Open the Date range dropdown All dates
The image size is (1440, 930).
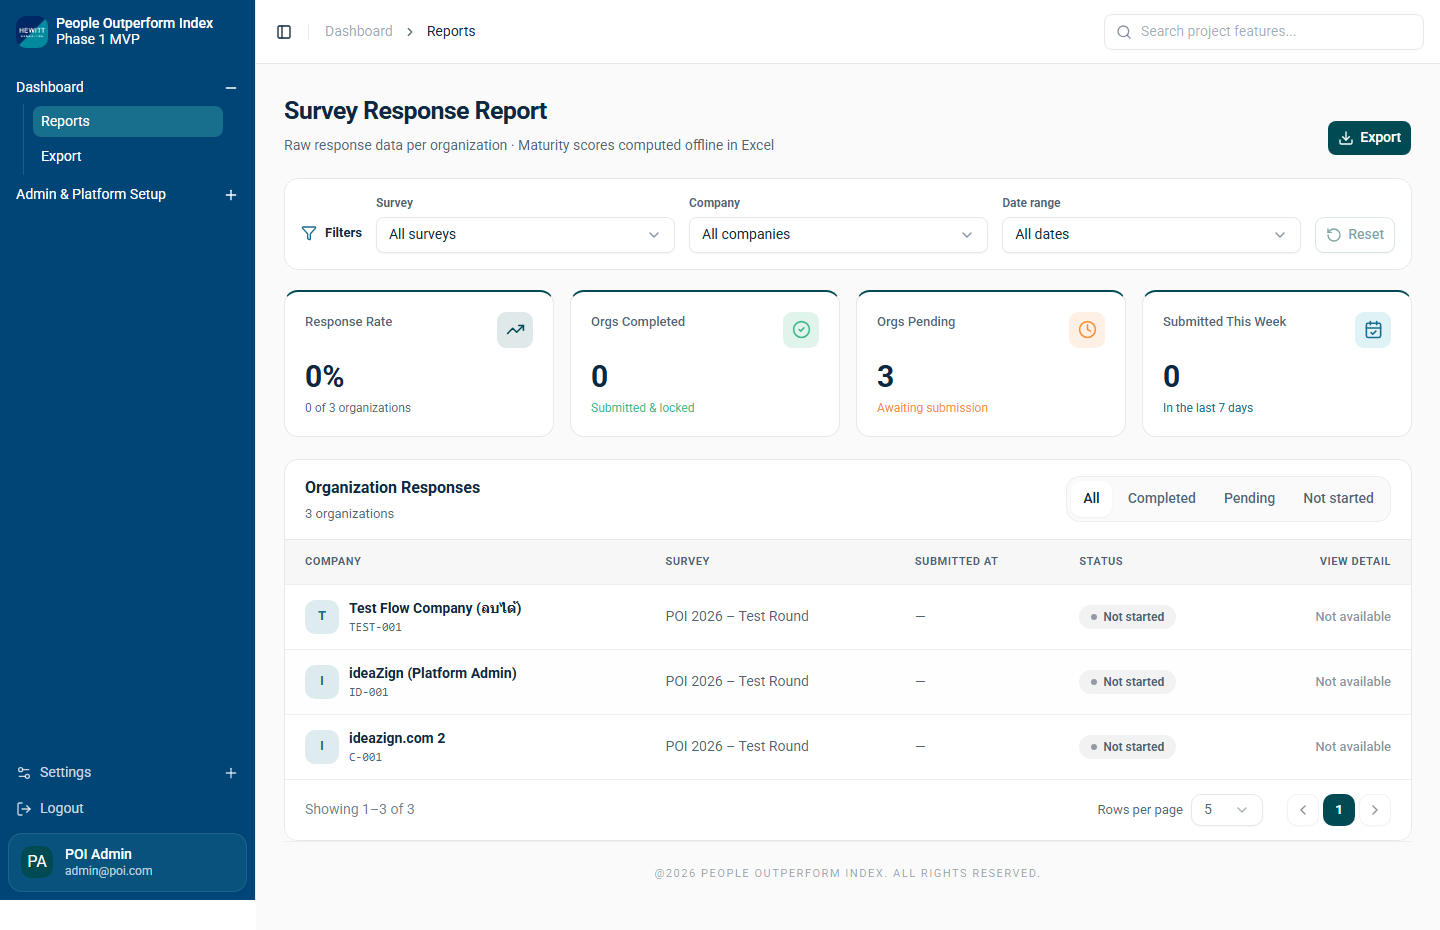tap(1151, 235)
